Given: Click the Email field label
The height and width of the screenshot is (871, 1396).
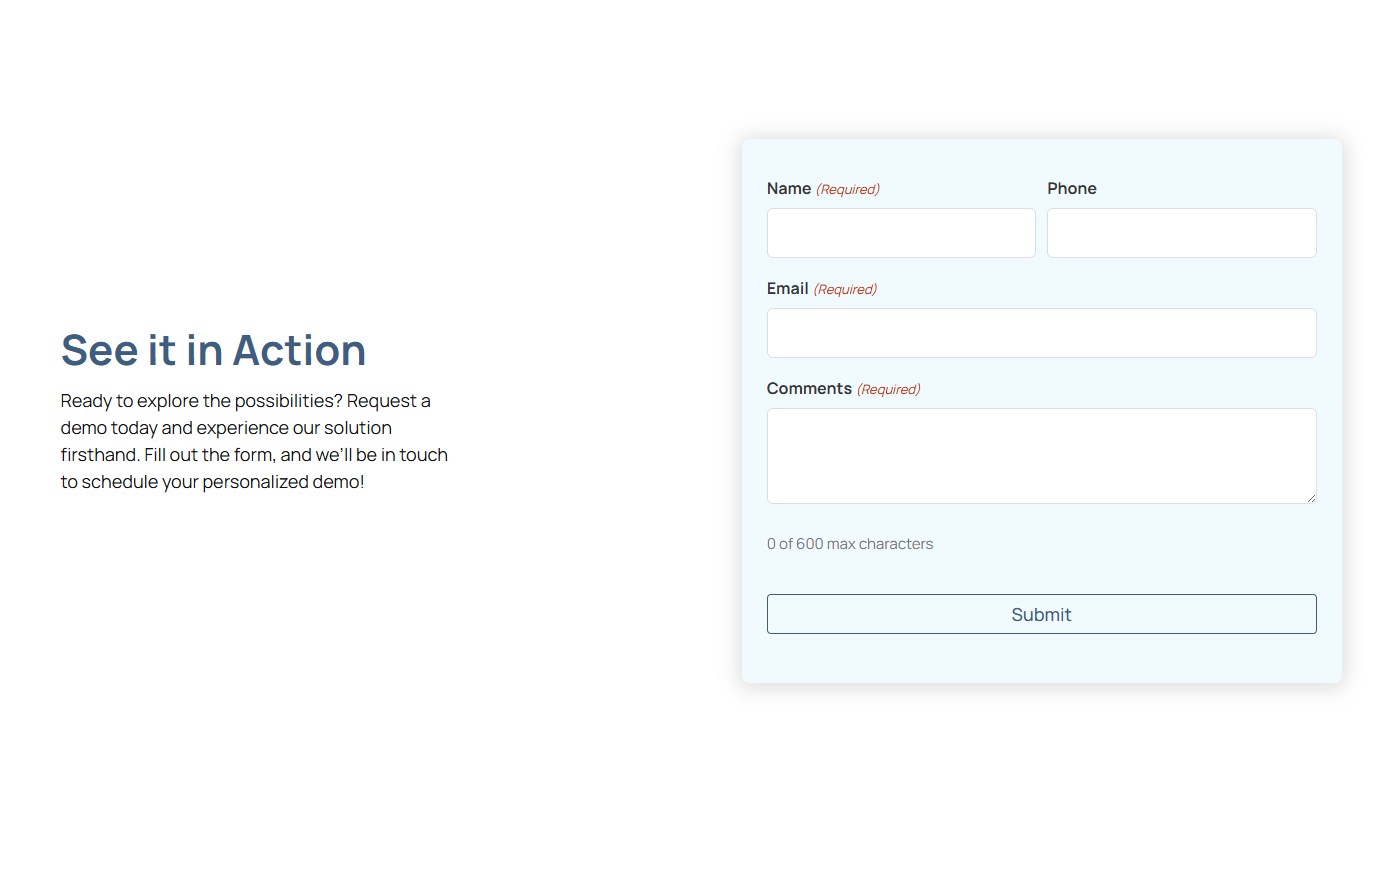Looking at the screenshot, I should pyautogui.click(x=788, y=289).
